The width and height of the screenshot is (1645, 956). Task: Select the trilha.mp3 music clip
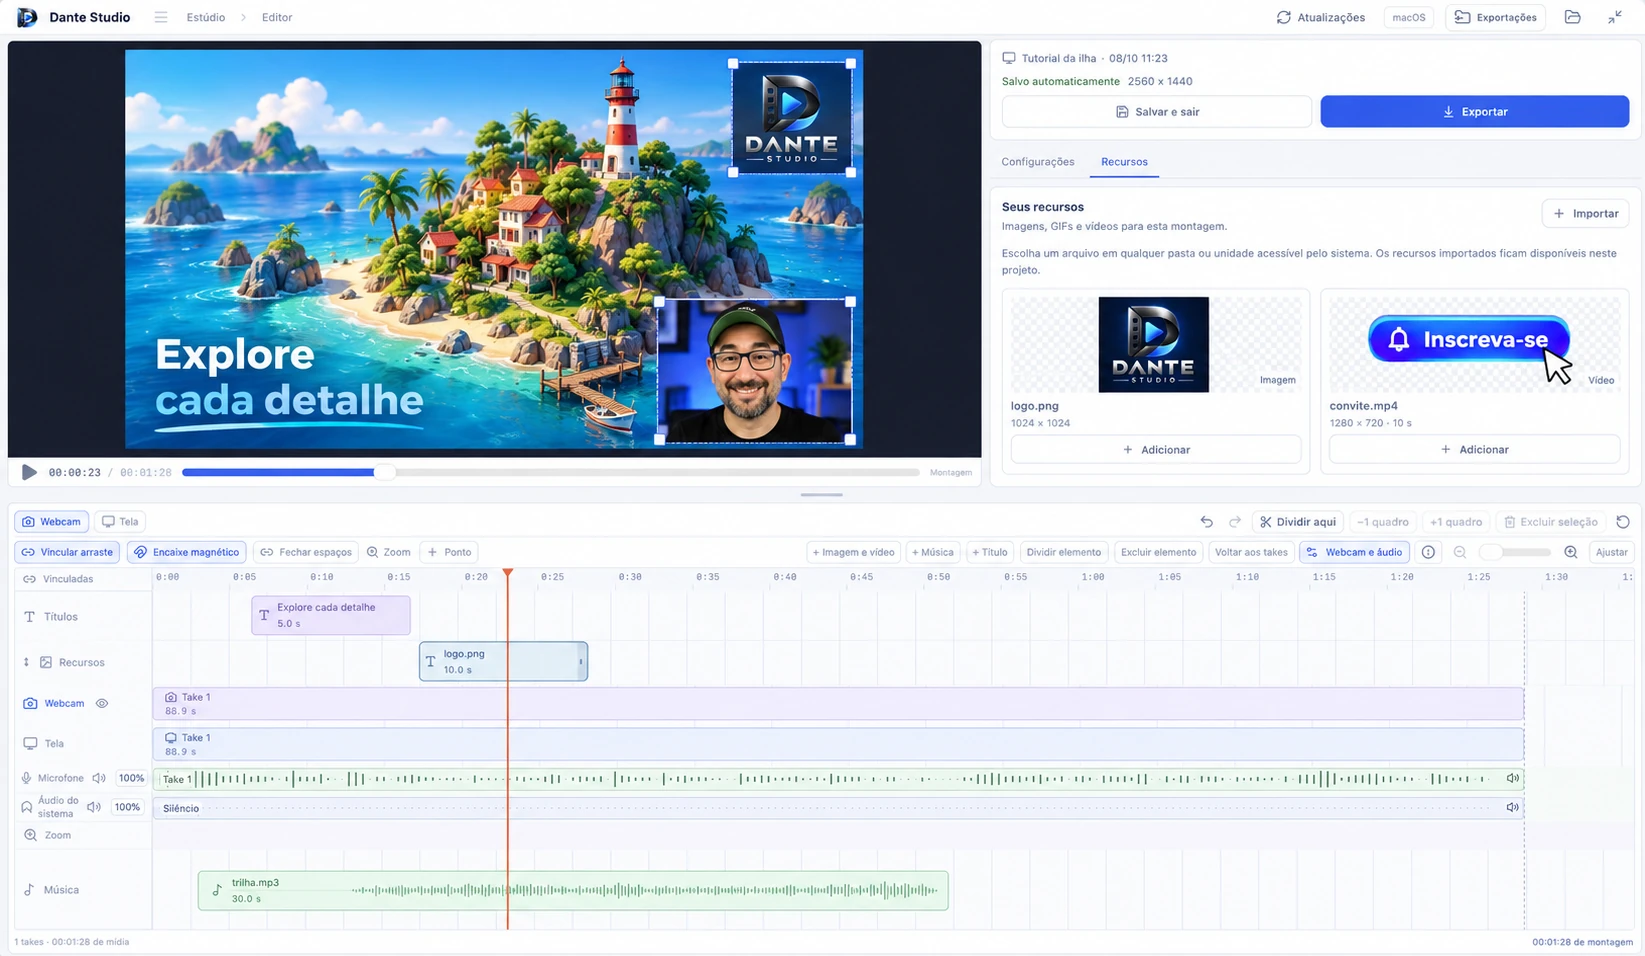tap(573, 890)
